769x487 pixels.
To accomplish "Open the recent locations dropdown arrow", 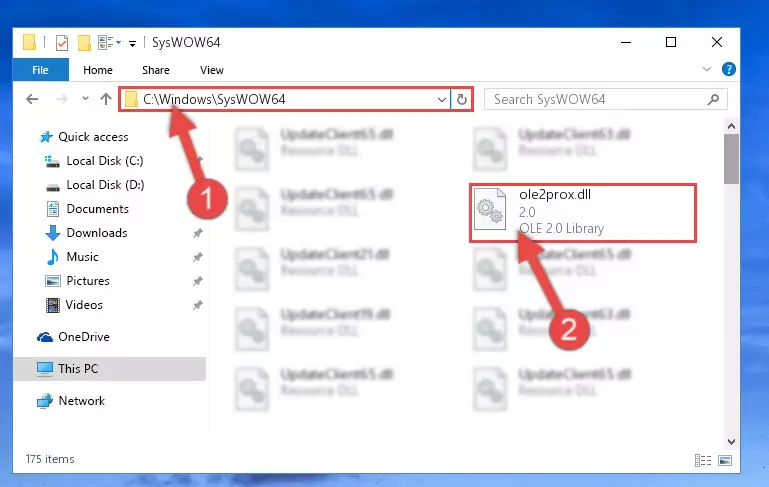I will (x=85, y=99).
